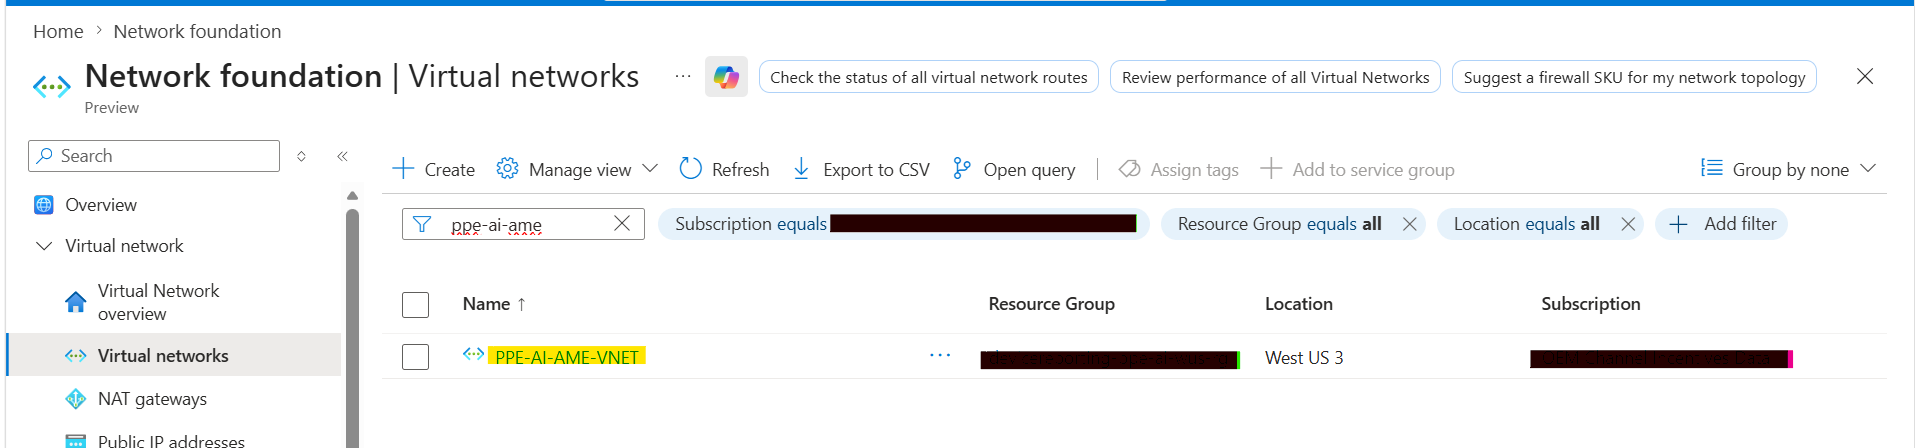Click the PPE-AI-AME-VNET resource icon

click(x=474, y=354)
